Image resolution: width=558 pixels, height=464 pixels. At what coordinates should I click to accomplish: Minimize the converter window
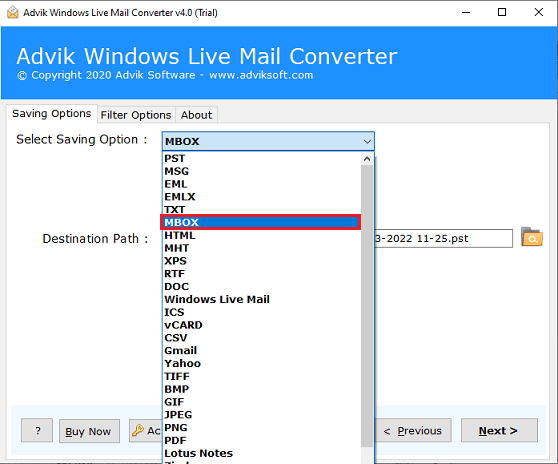466,12
